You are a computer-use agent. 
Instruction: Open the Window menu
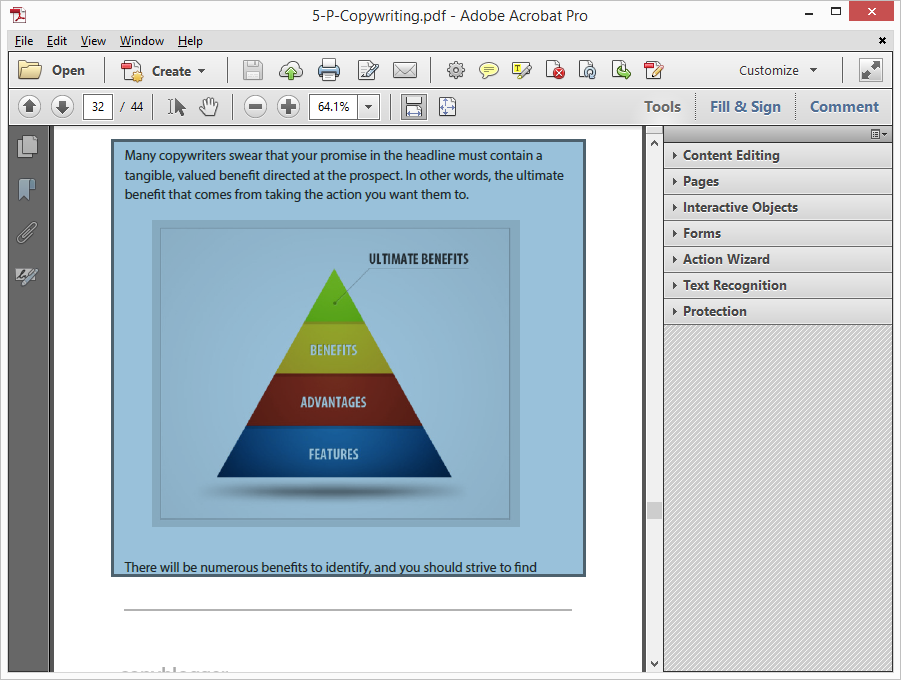pyautogui.click(x=141, y=41)
